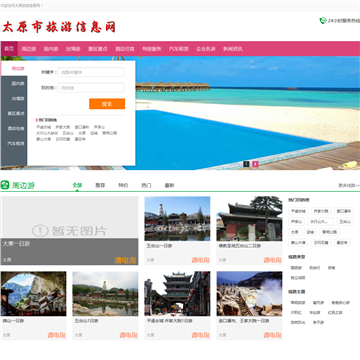Open the 五台山1日游 lake photo
Image resolution: width=360 pixels, height=360 pixels.
coord(105,293)
